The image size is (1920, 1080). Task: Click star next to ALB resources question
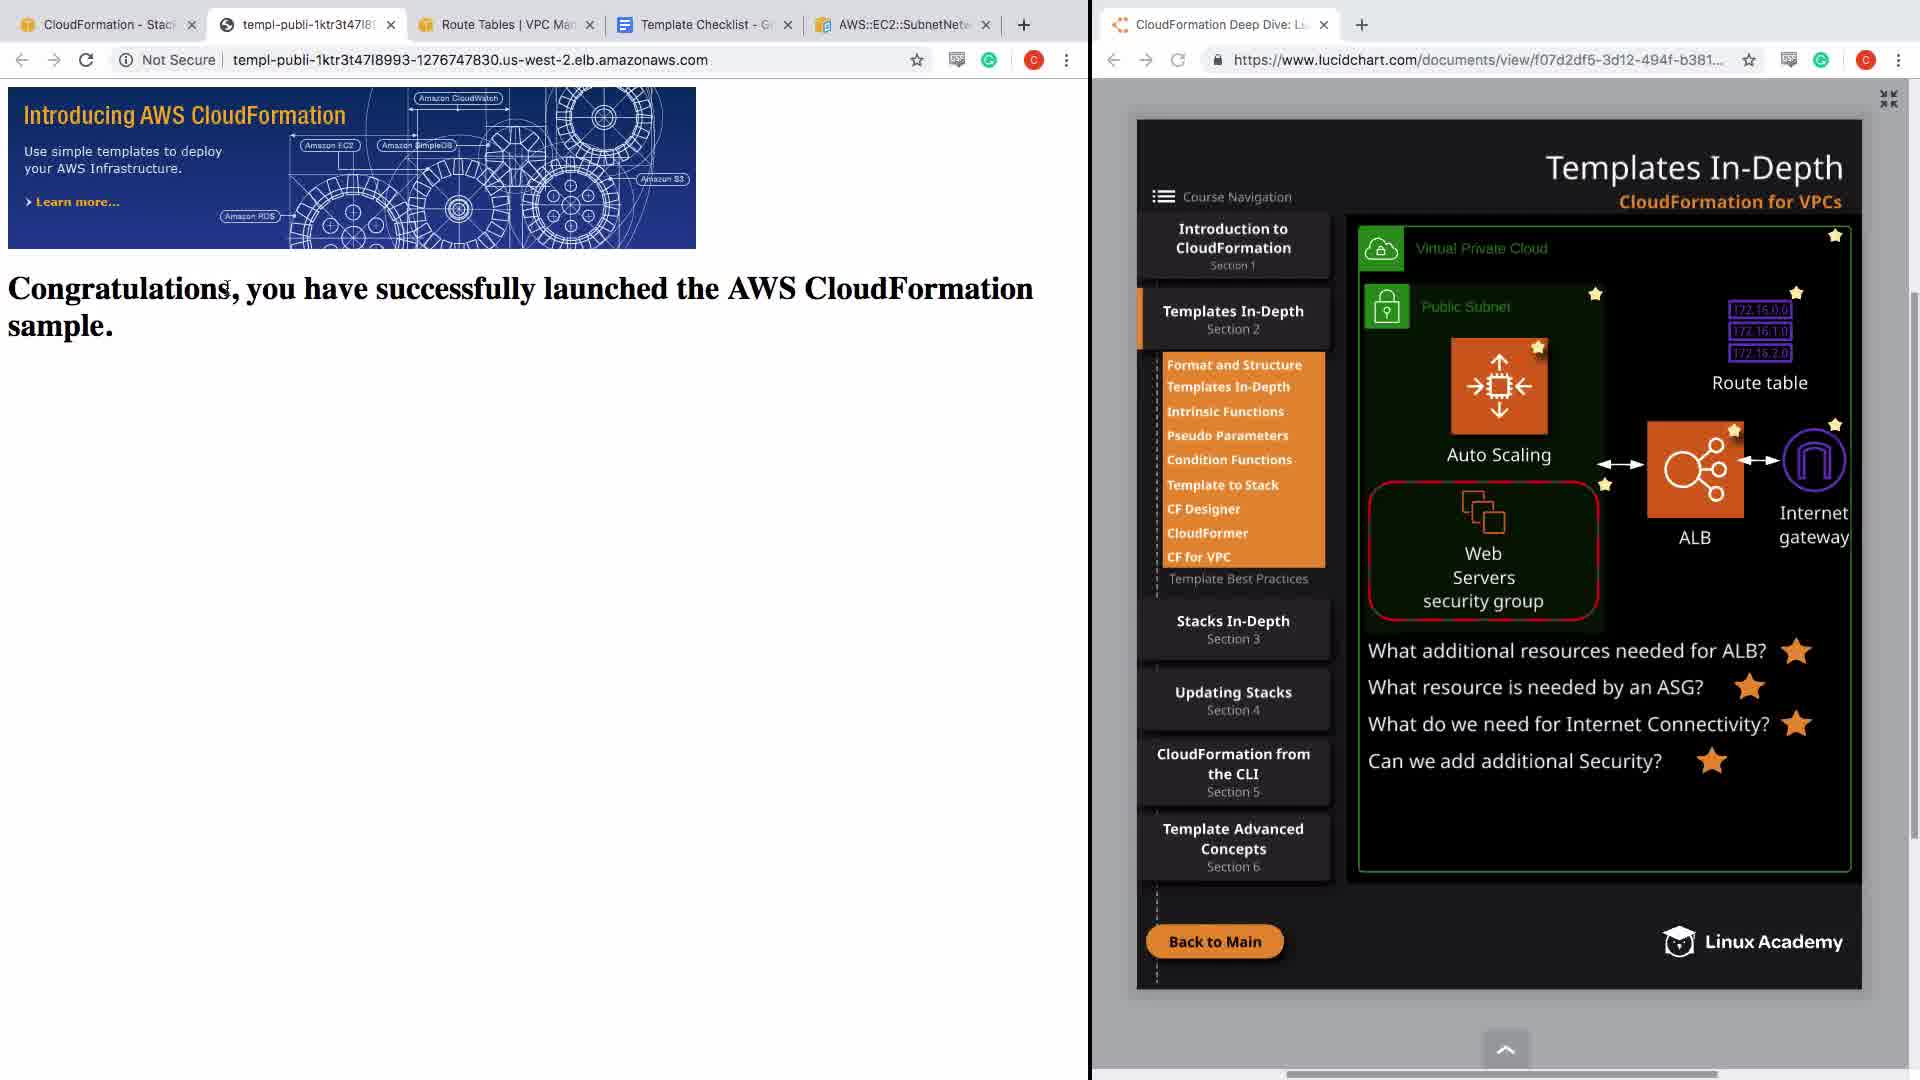pos(1796,651)
